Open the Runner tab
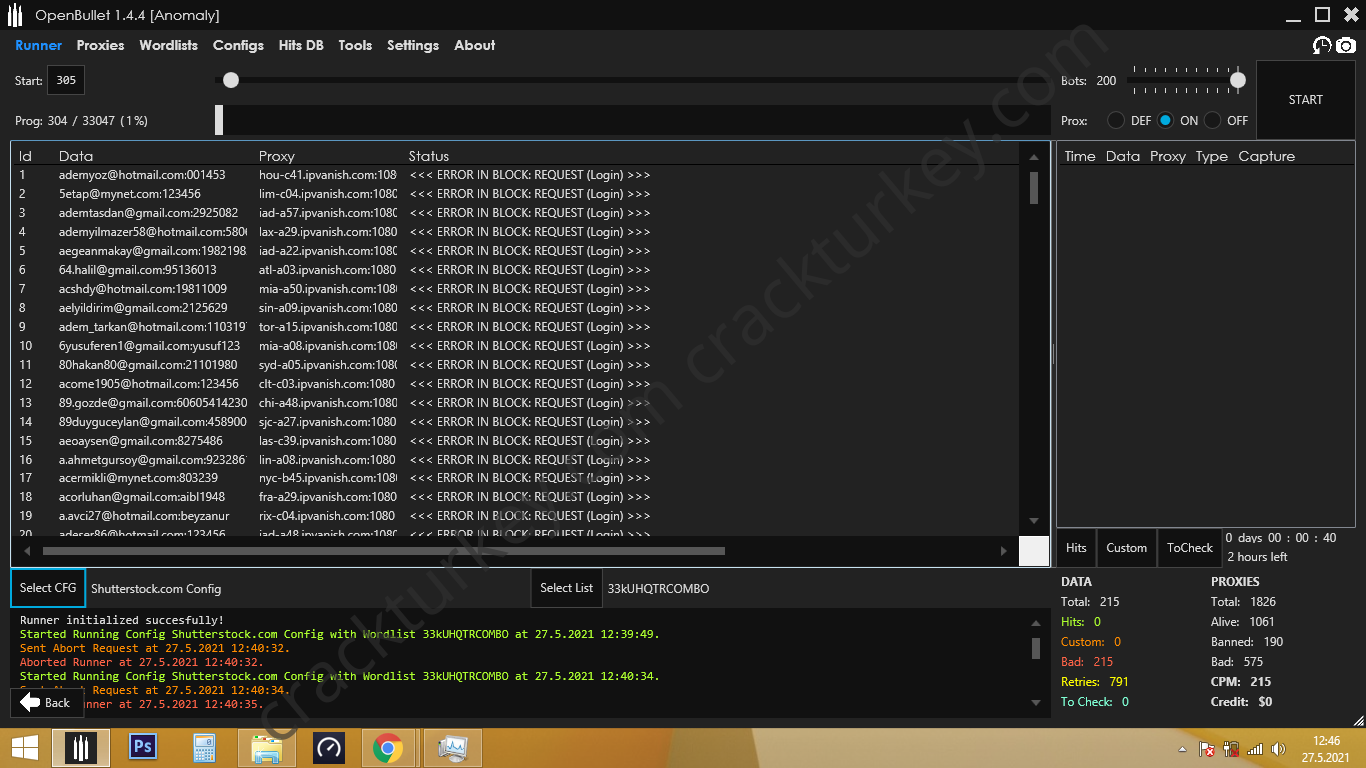This screenshot has width=1366, height=768. coord(39,45)
